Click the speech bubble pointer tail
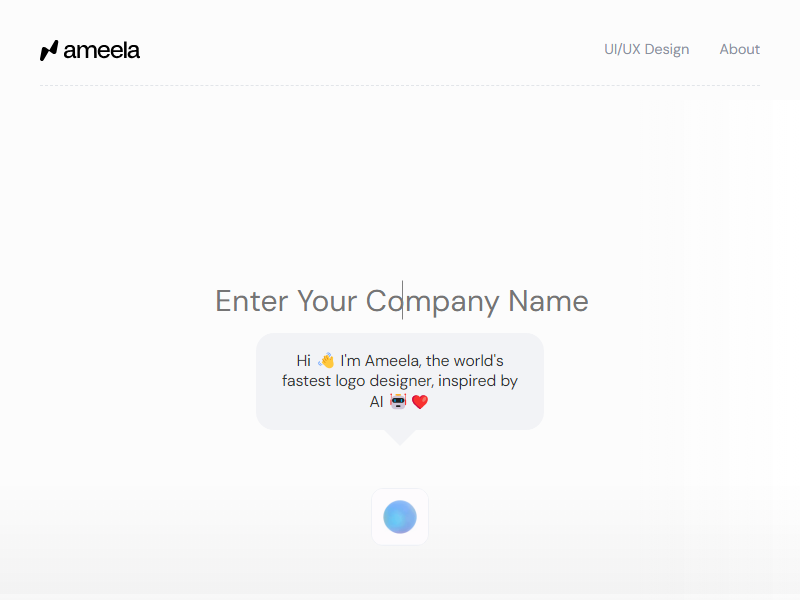 pos(400,436)
